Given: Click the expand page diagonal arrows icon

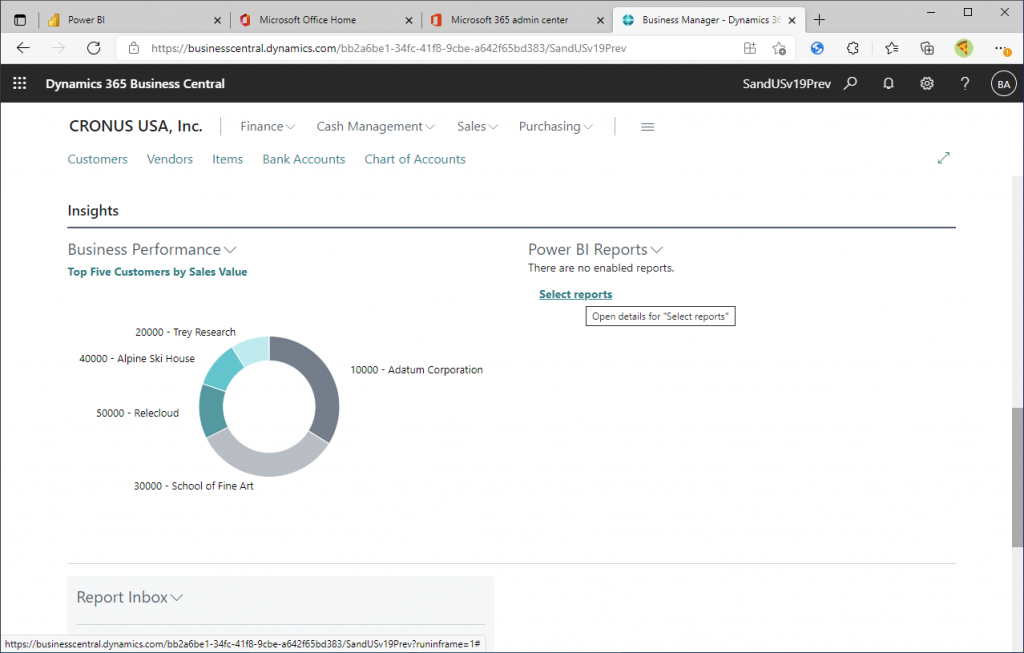Looking at the screenshot, I should pyautogui.click(x=944, y=158).
